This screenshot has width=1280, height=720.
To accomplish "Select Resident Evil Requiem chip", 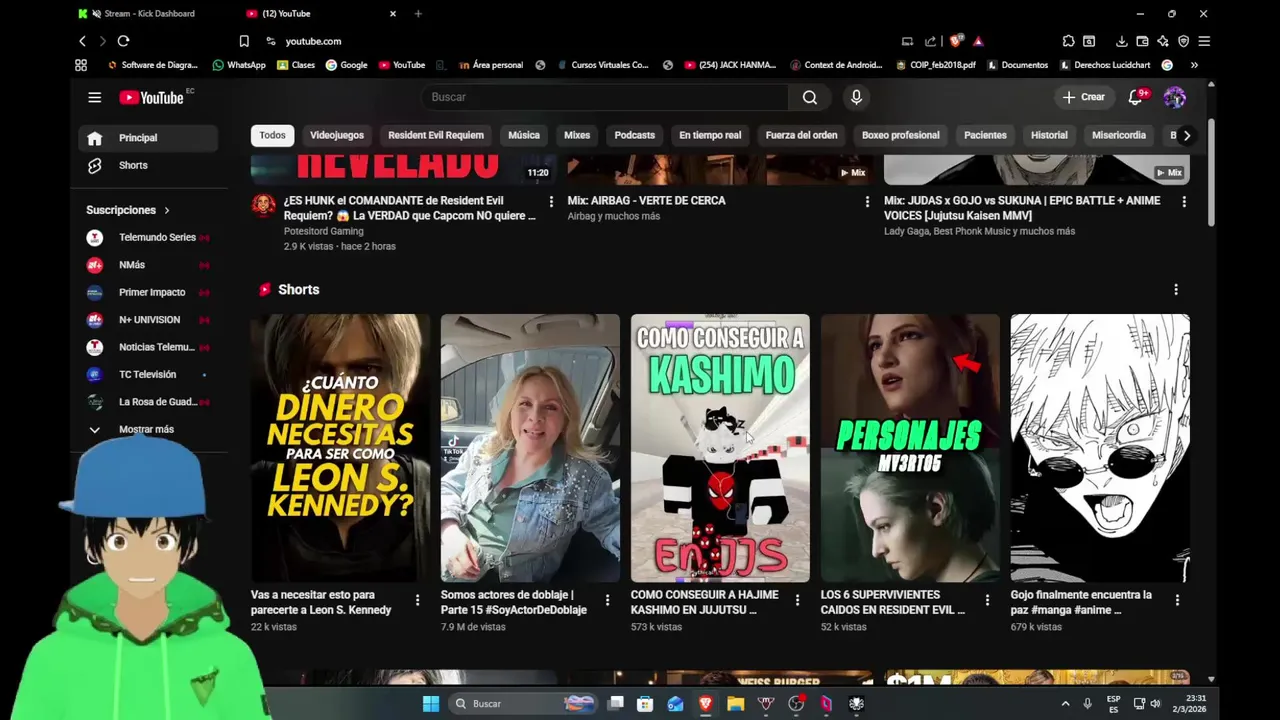I will [436, 135].
